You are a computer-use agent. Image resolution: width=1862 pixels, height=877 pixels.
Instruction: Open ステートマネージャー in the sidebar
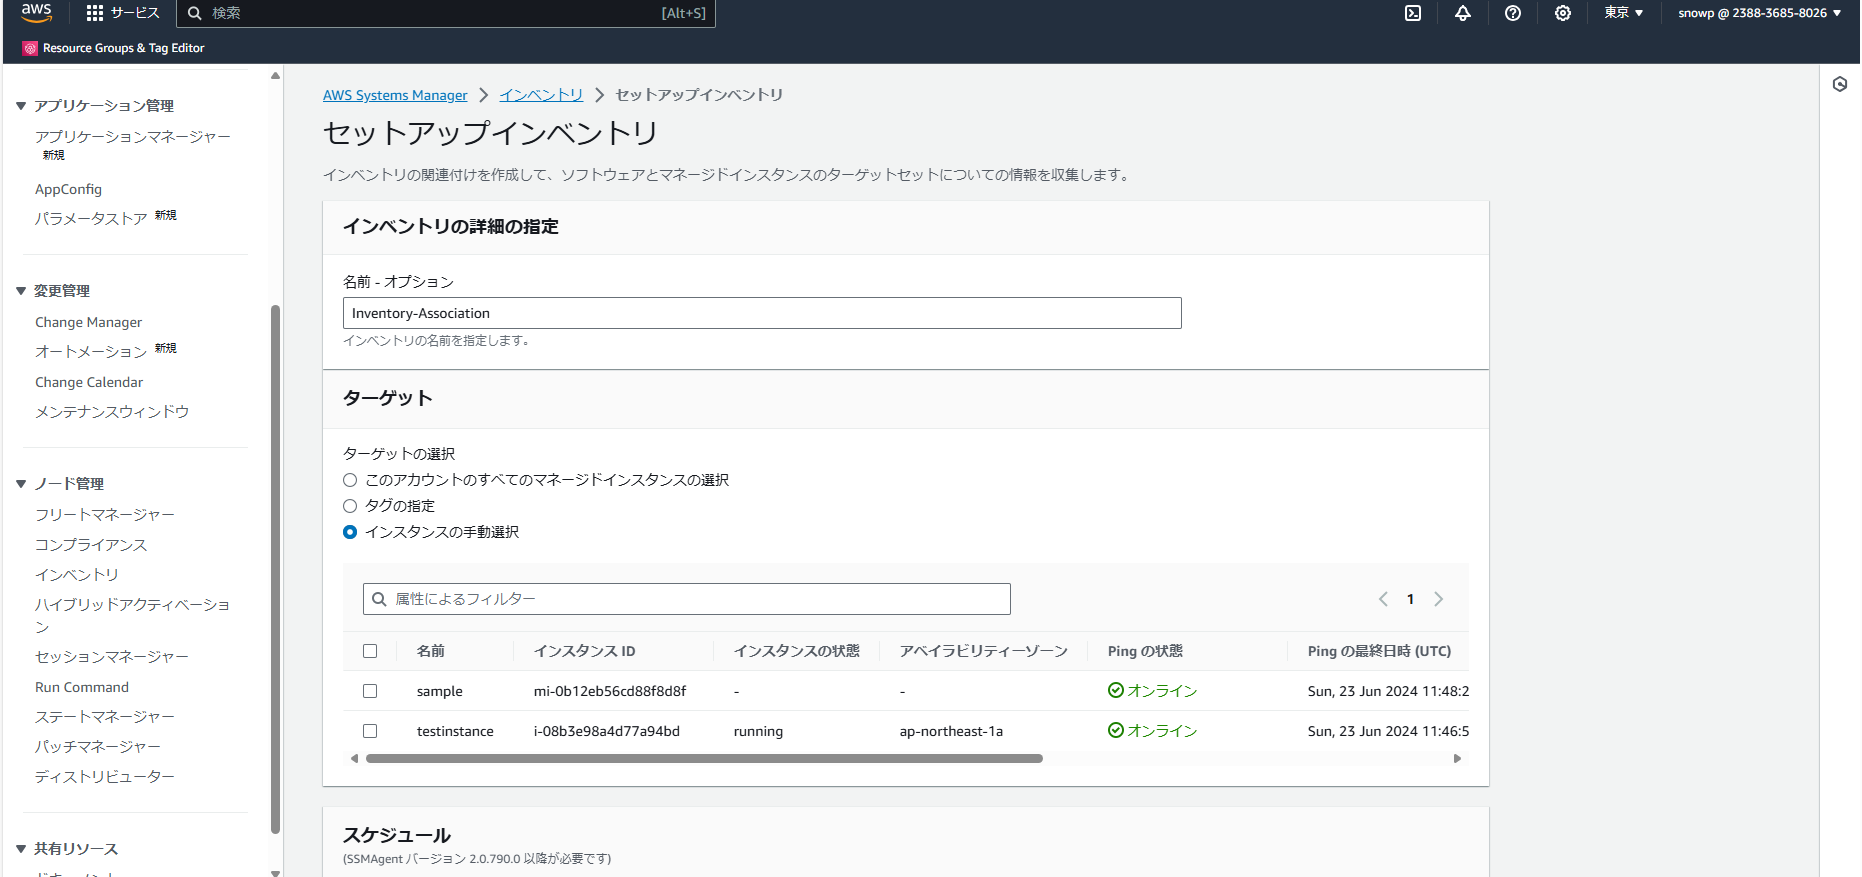(x=105, y=717)
